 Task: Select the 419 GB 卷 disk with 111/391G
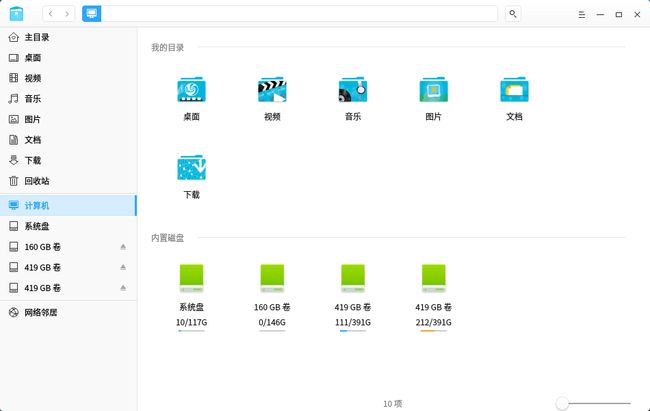click(x=353, y=278)
